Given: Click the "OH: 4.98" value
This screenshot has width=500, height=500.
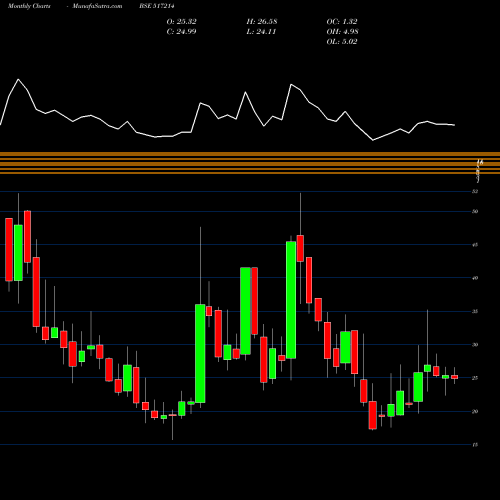Looking at the screenshot, I should [342, 32].
